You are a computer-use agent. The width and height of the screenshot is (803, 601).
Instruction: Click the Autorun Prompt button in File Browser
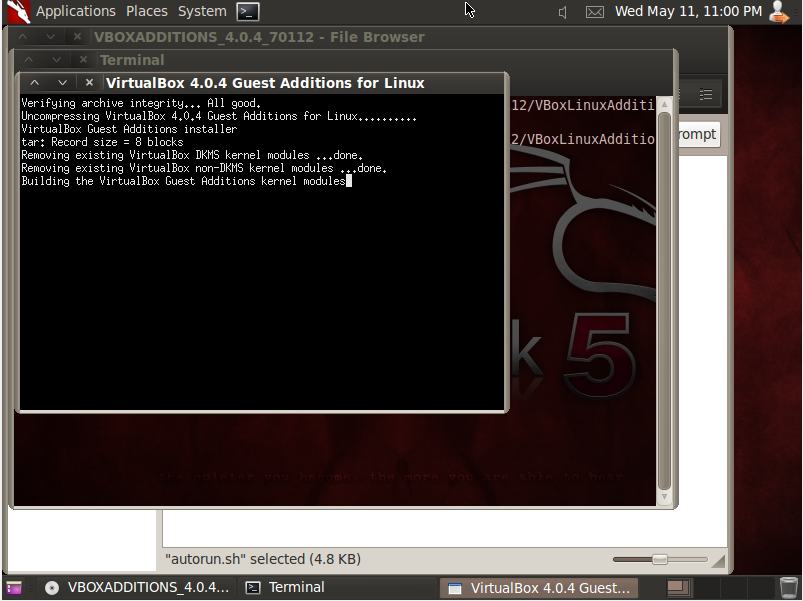pos(699,135)
